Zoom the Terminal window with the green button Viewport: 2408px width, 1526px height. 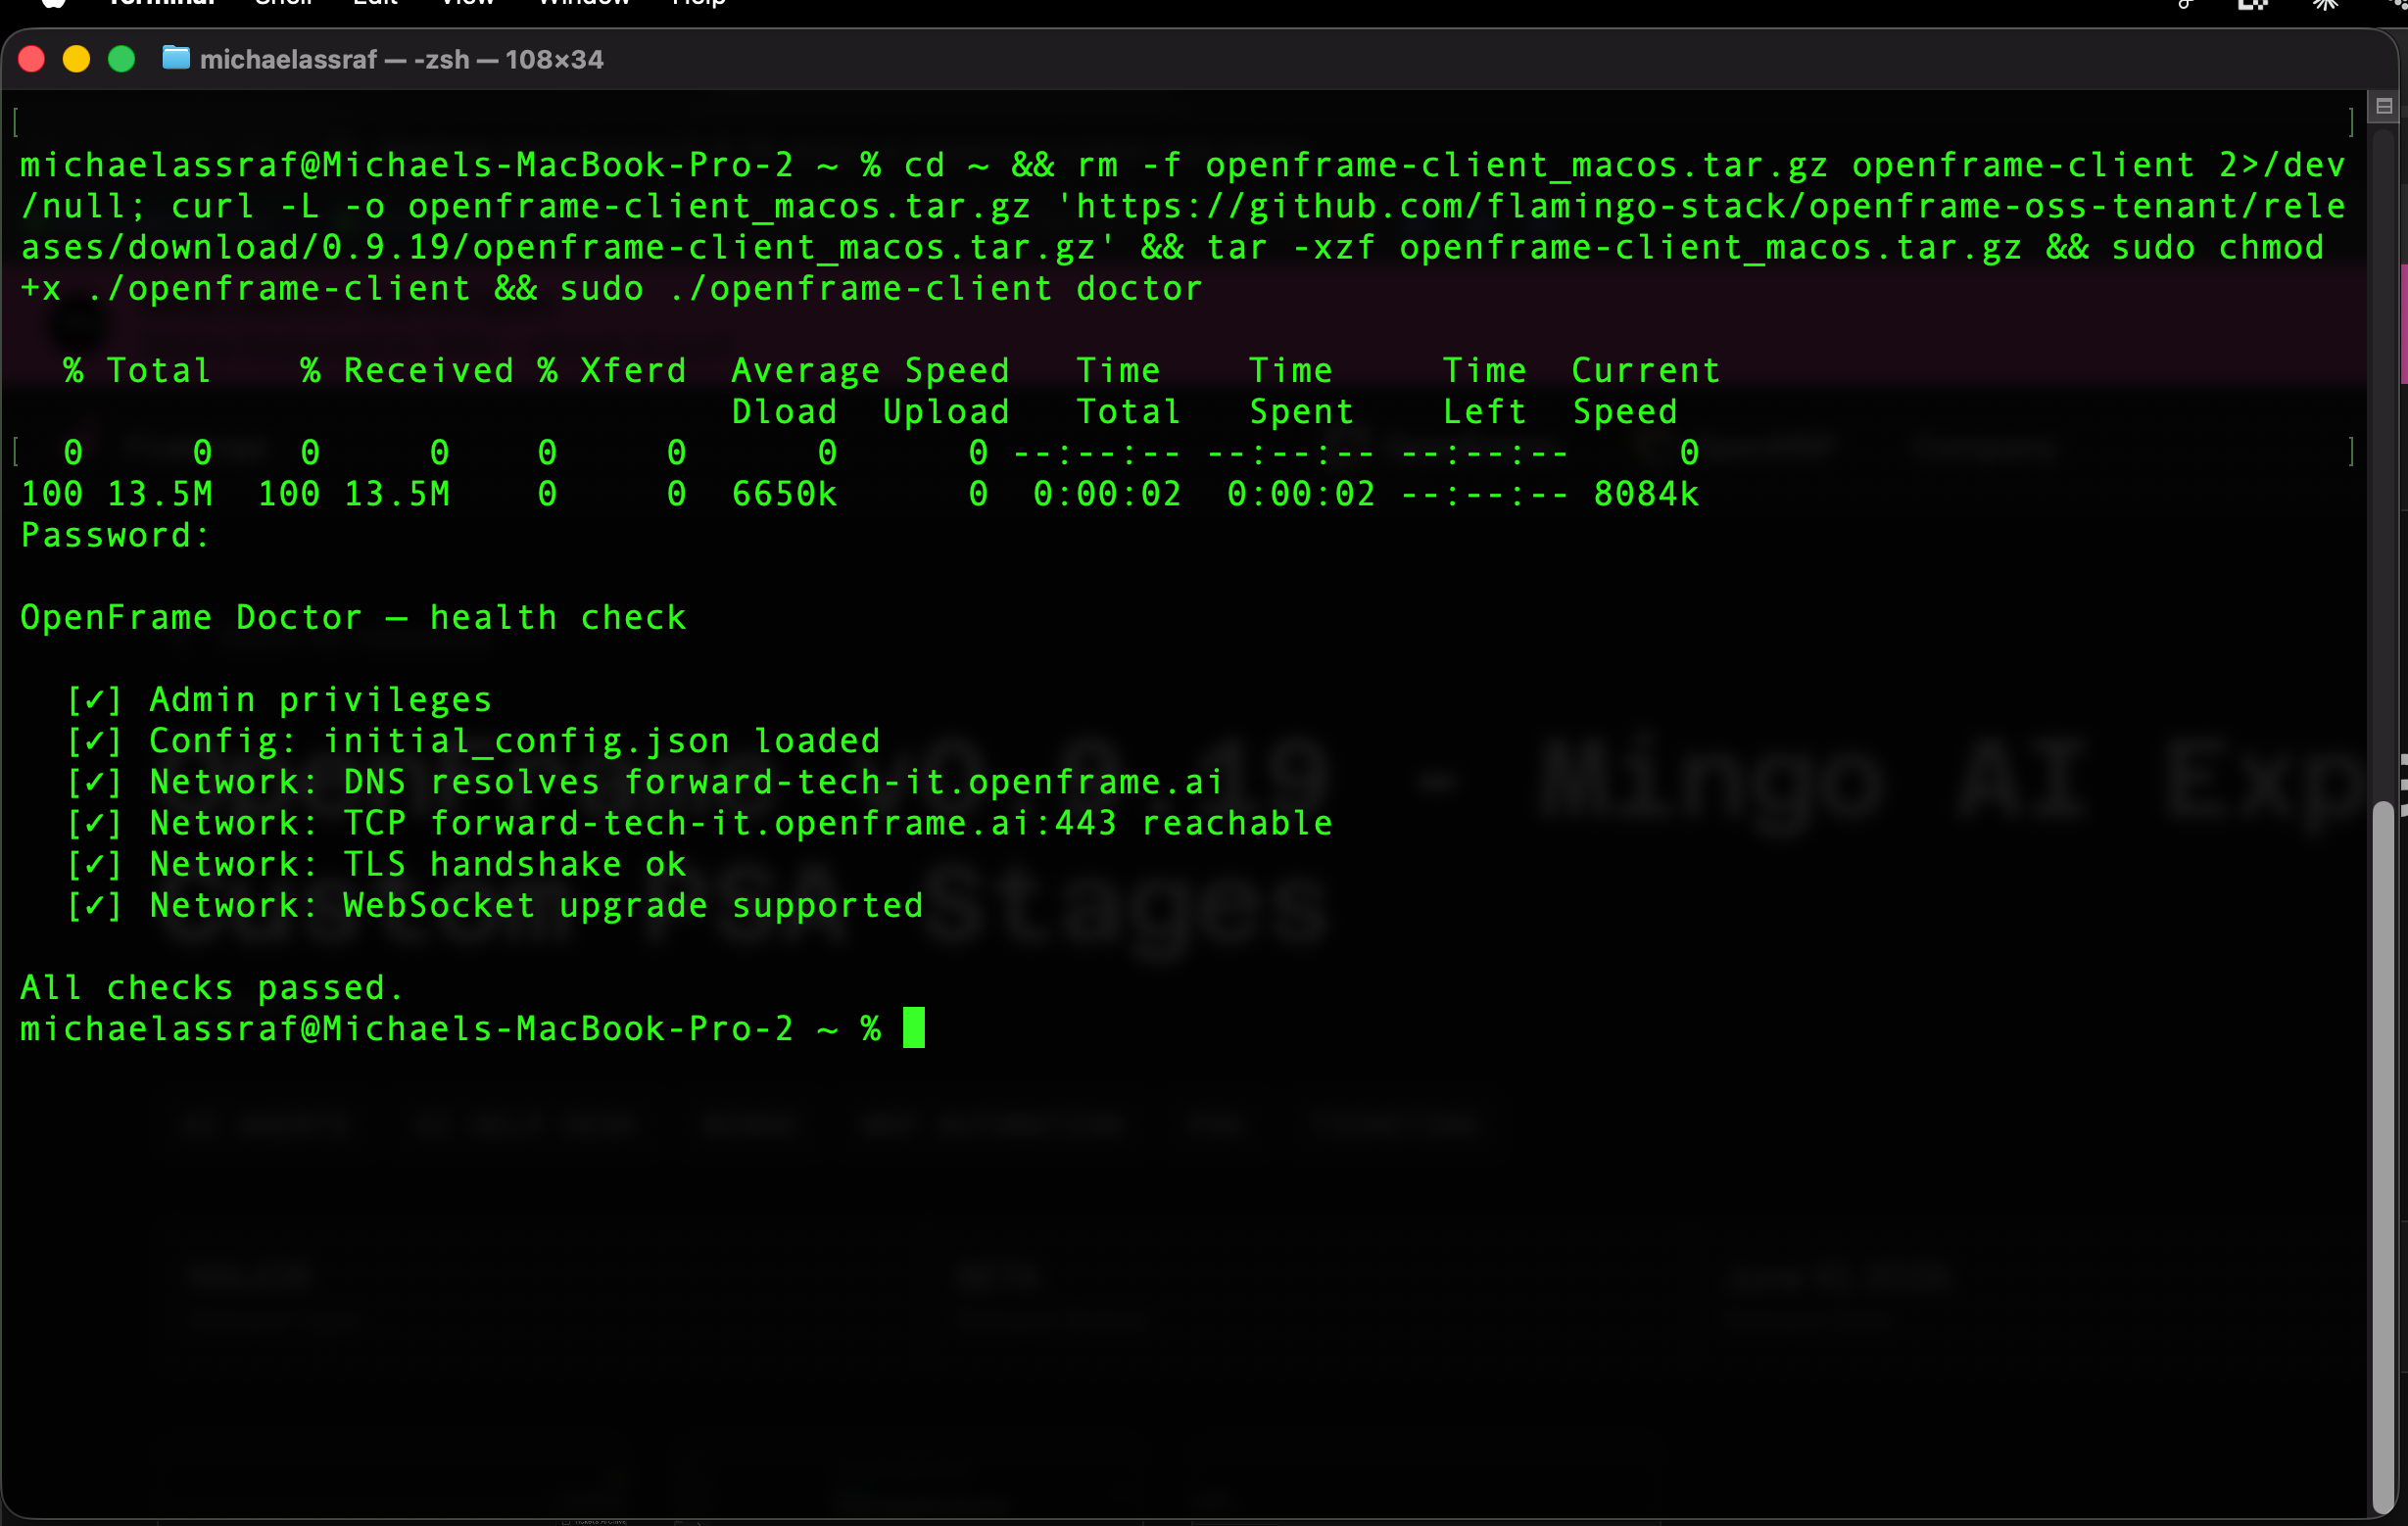(x=122, y=59)
